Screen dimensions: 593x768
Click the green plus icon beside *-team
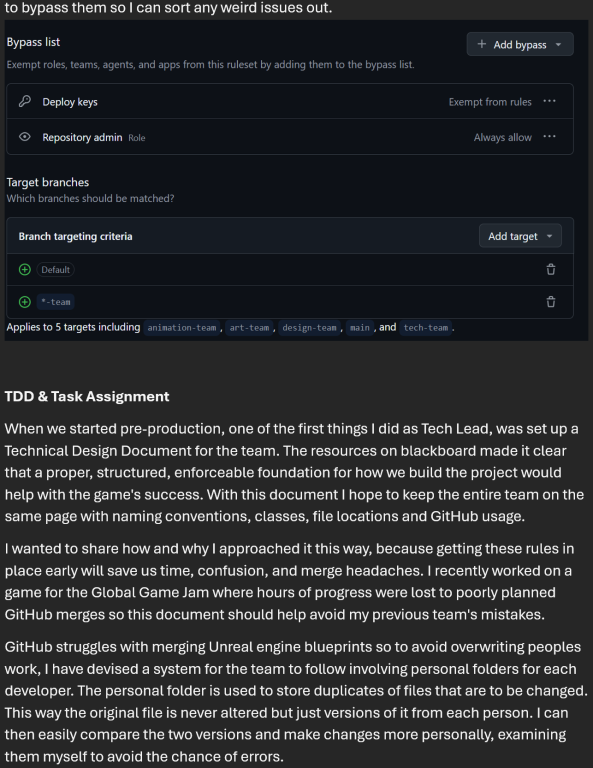click(x=24, y=302)
